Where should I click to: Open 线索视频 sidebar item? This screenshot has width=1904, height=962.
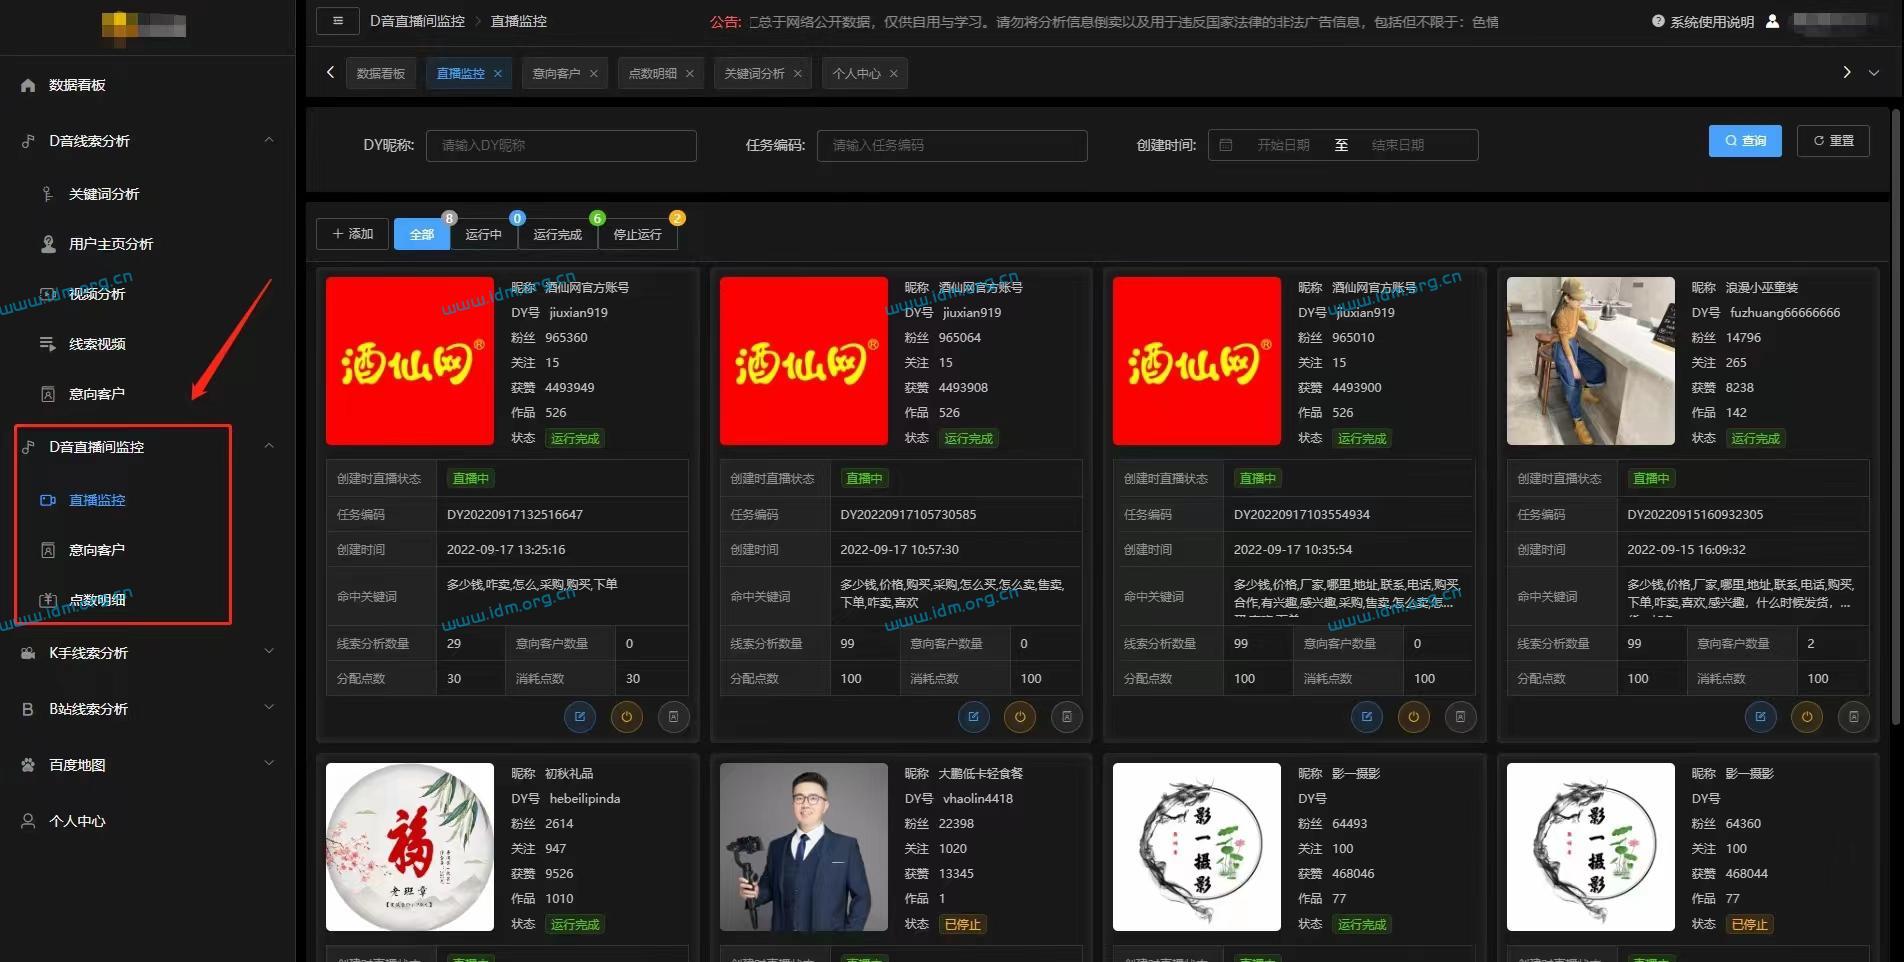(97, 344)
